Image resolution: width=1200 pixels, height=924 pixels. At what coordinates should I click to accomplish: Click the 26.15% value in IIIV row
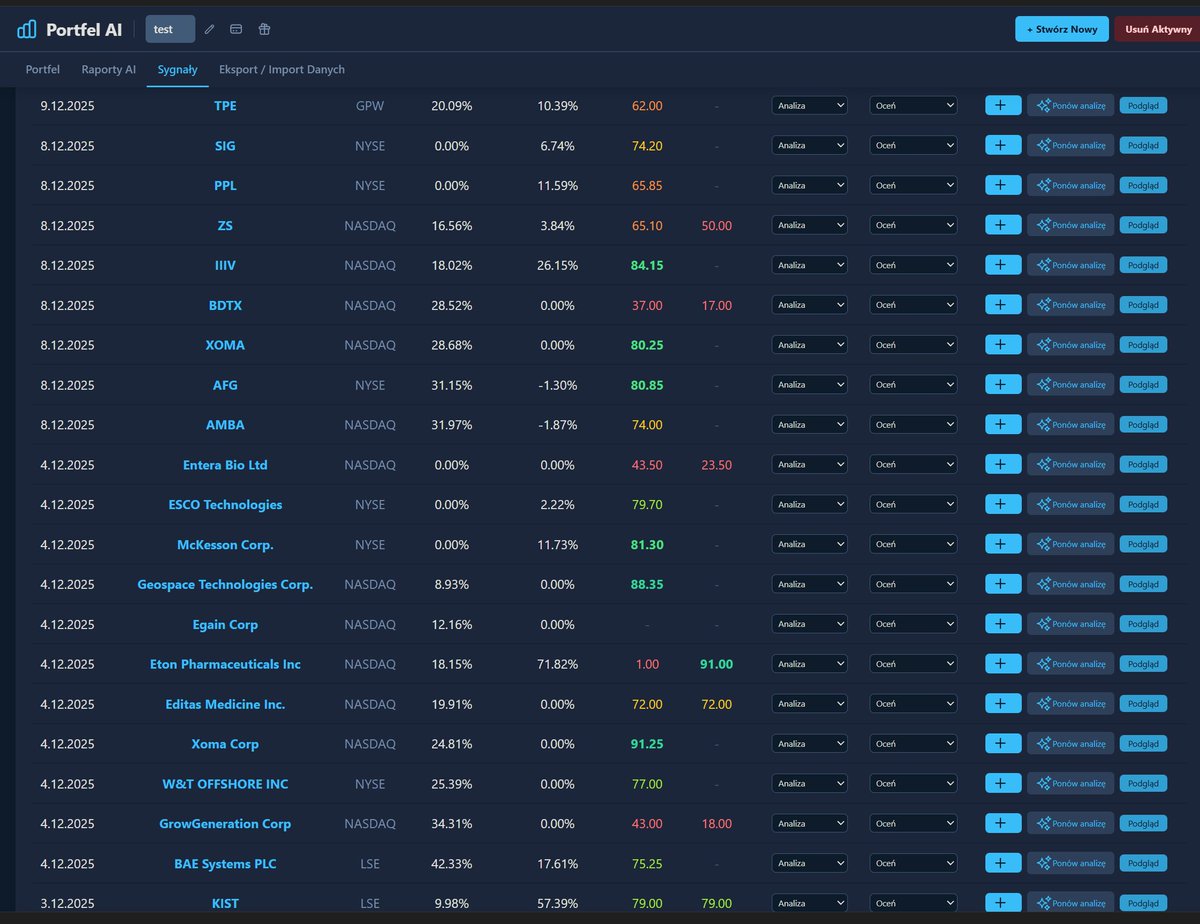point(556,265)
